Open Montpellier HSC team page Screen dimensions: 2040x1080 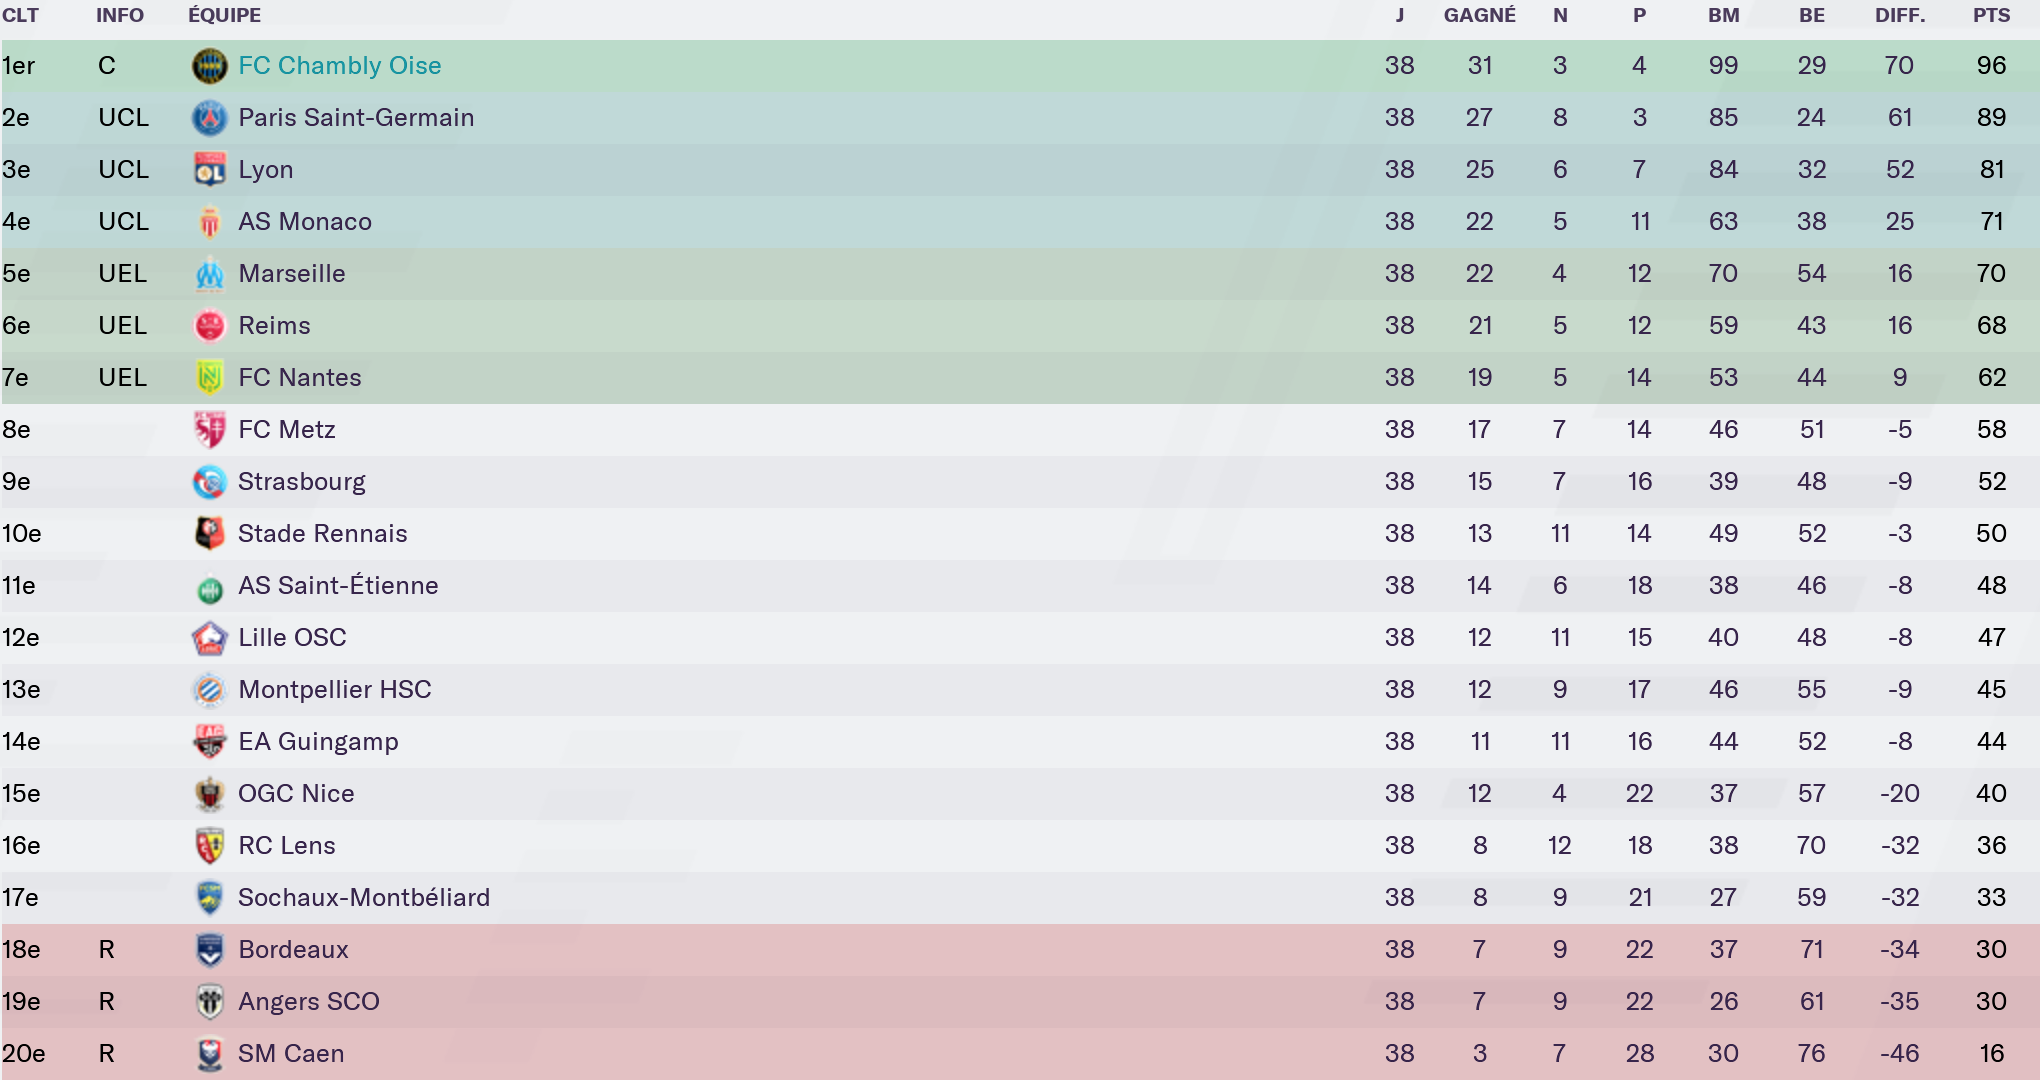coord(335,690)
